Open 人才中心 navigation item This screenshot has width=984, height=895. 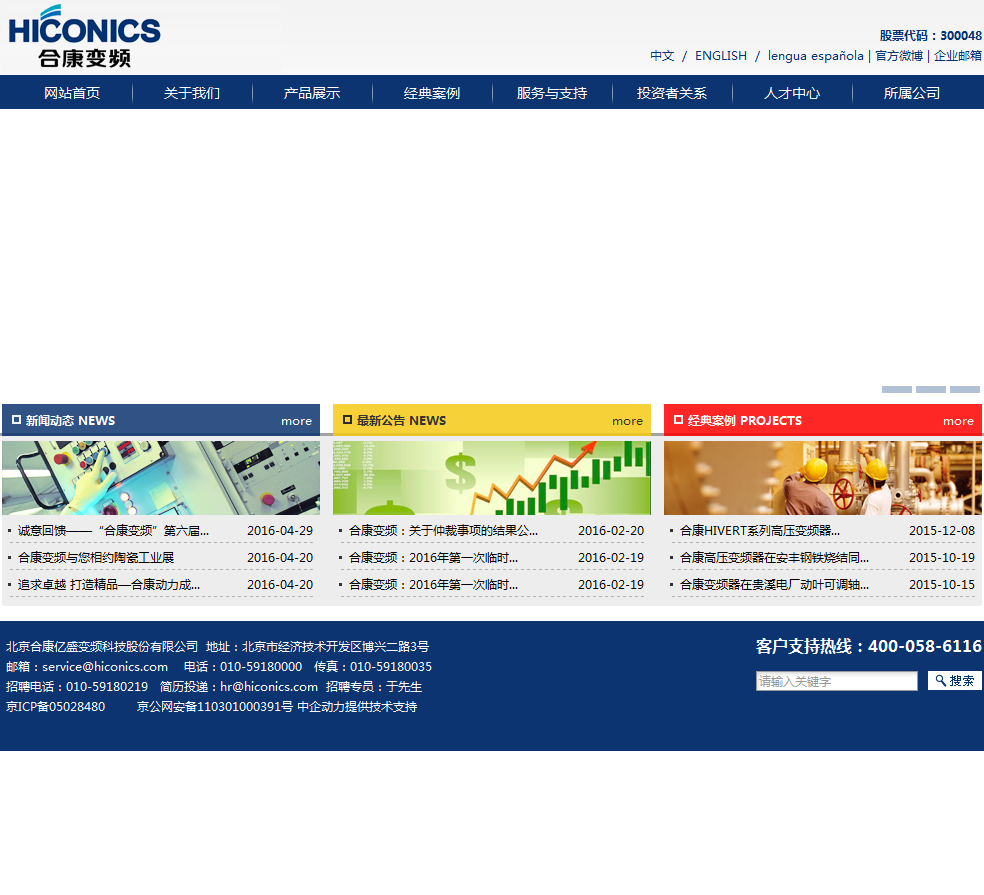(792, 93)
